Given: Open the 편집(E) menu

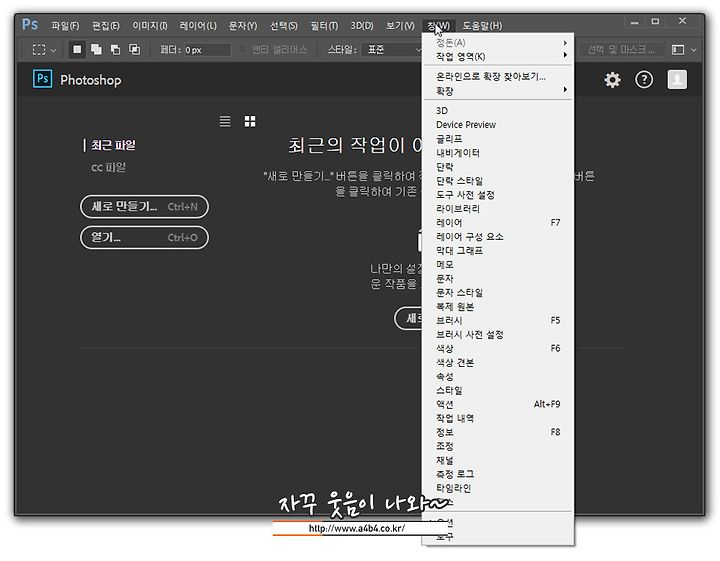Looking at the screenshot, I should click(106, 26).
